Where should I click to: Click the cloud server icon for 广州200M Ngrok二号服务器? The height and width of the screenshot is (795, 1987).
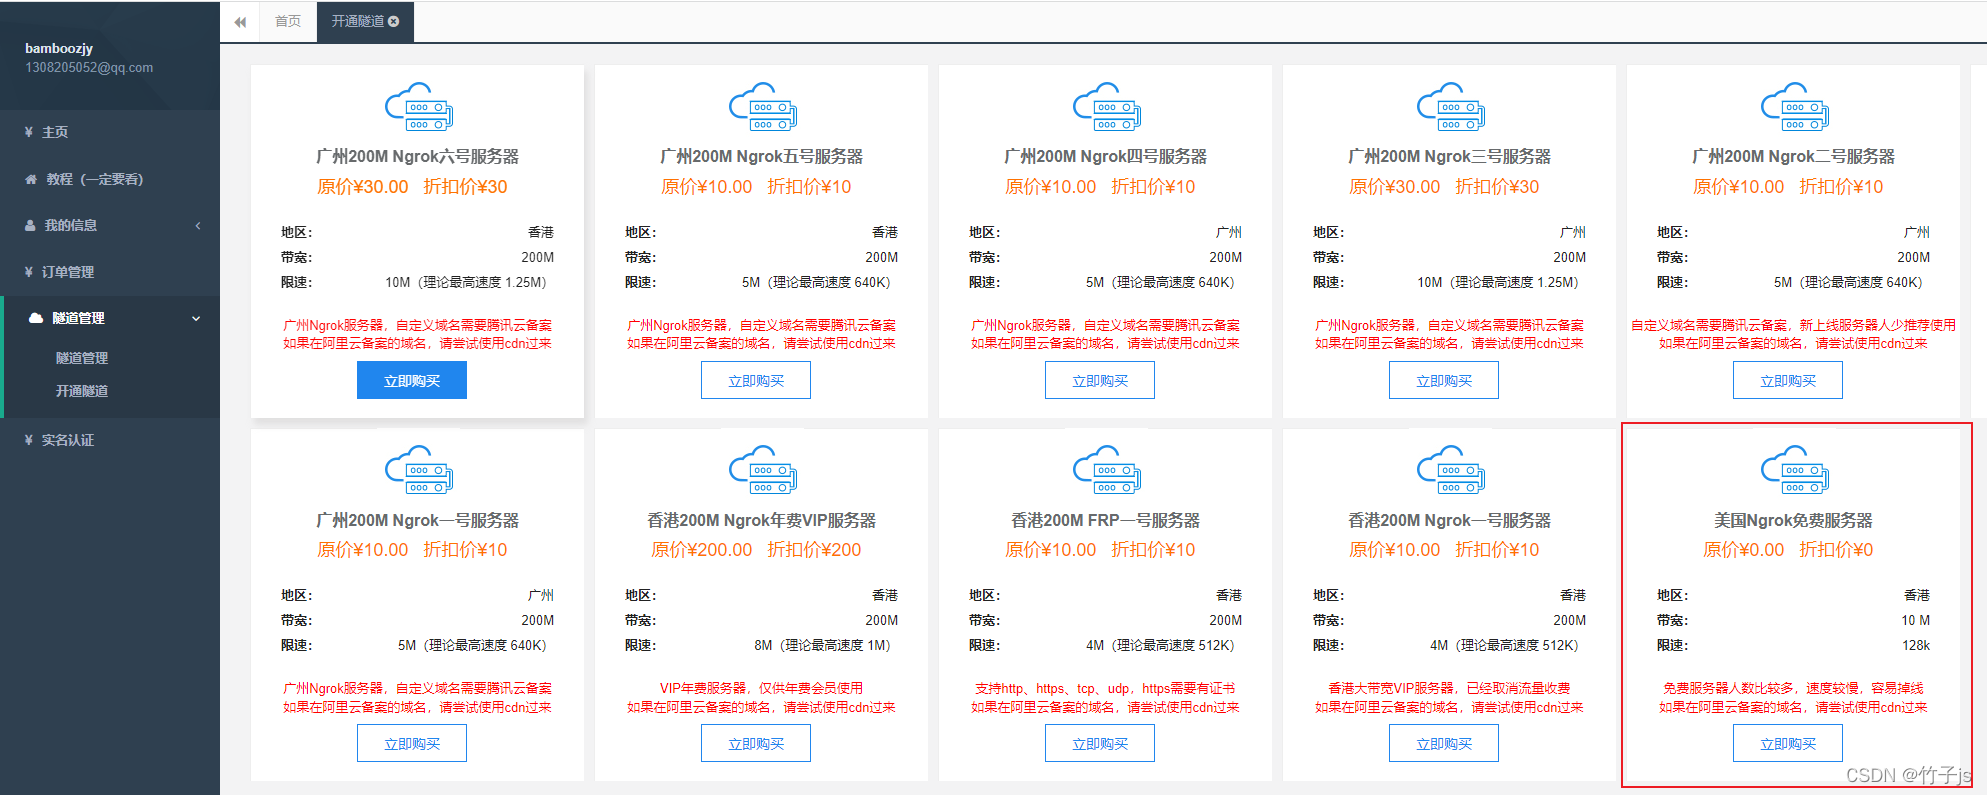(1795, 107)
